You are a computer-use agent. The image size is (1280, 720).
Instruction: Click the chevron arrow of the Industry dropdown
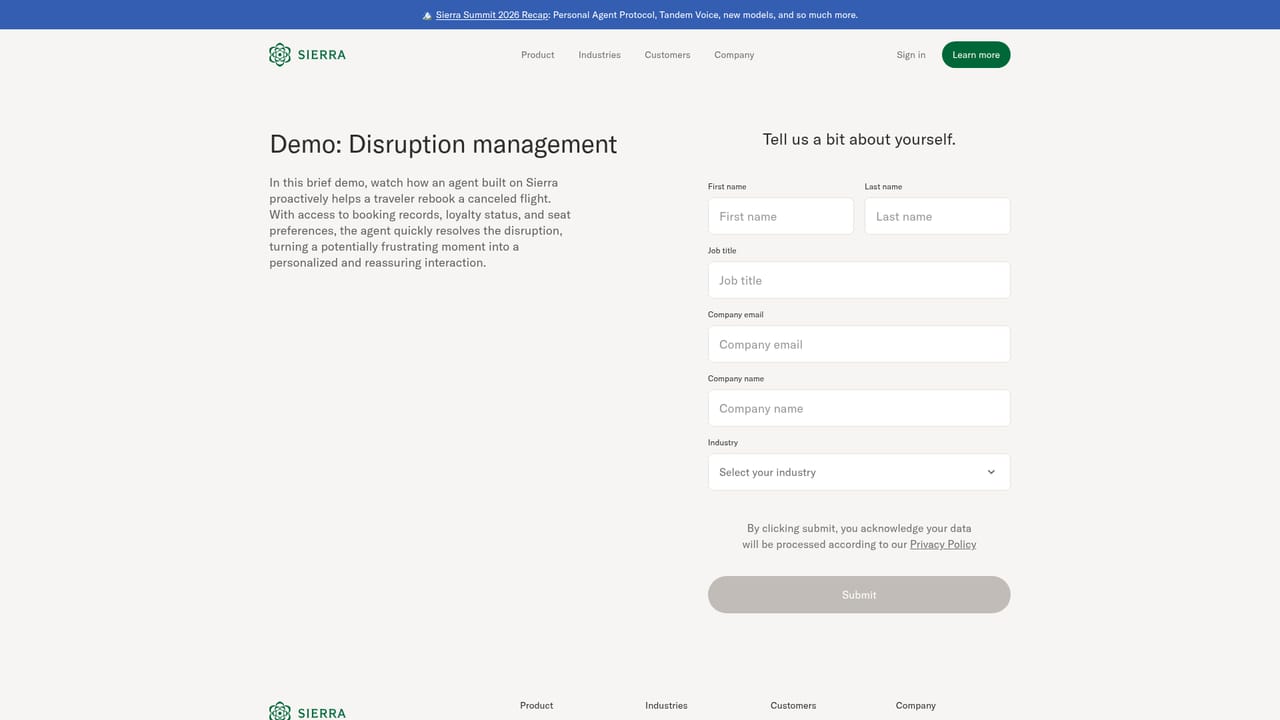tap(991, 472)
